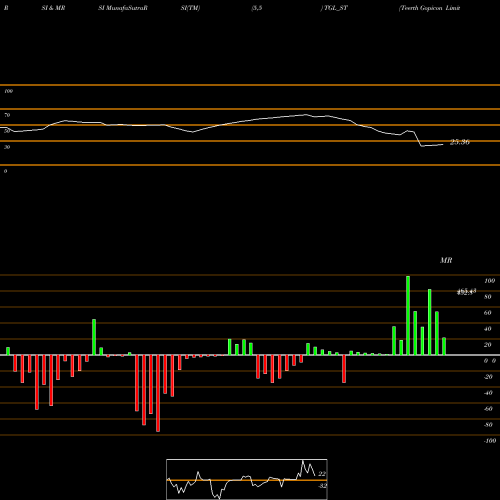Click the '(5,5' parameter text
This screenshot has height=500, width=500.
[257, 8]
